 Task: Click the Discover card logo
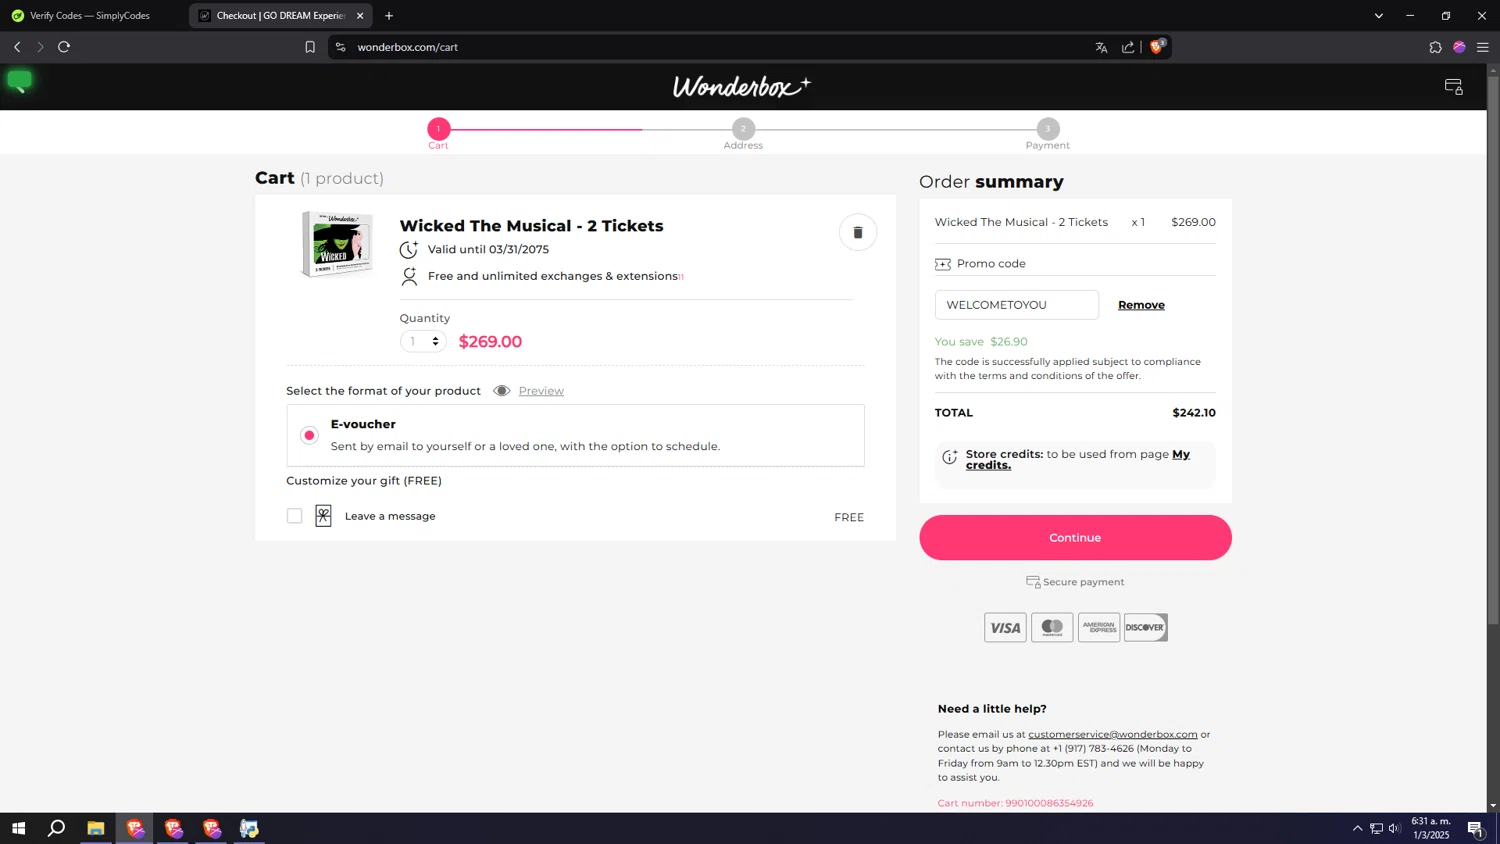tap(1145, 627)
